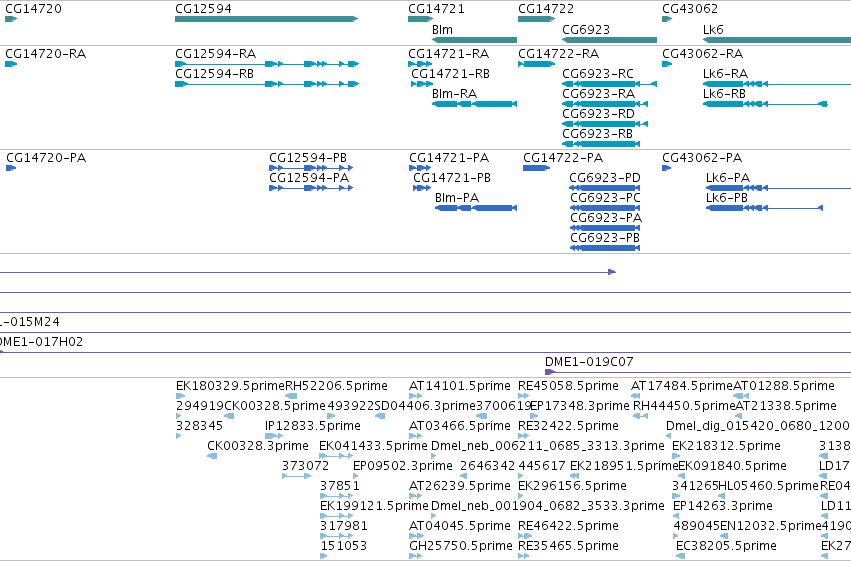Click EST EK041433.5prime
851x561 pixels.
(336, 456)
